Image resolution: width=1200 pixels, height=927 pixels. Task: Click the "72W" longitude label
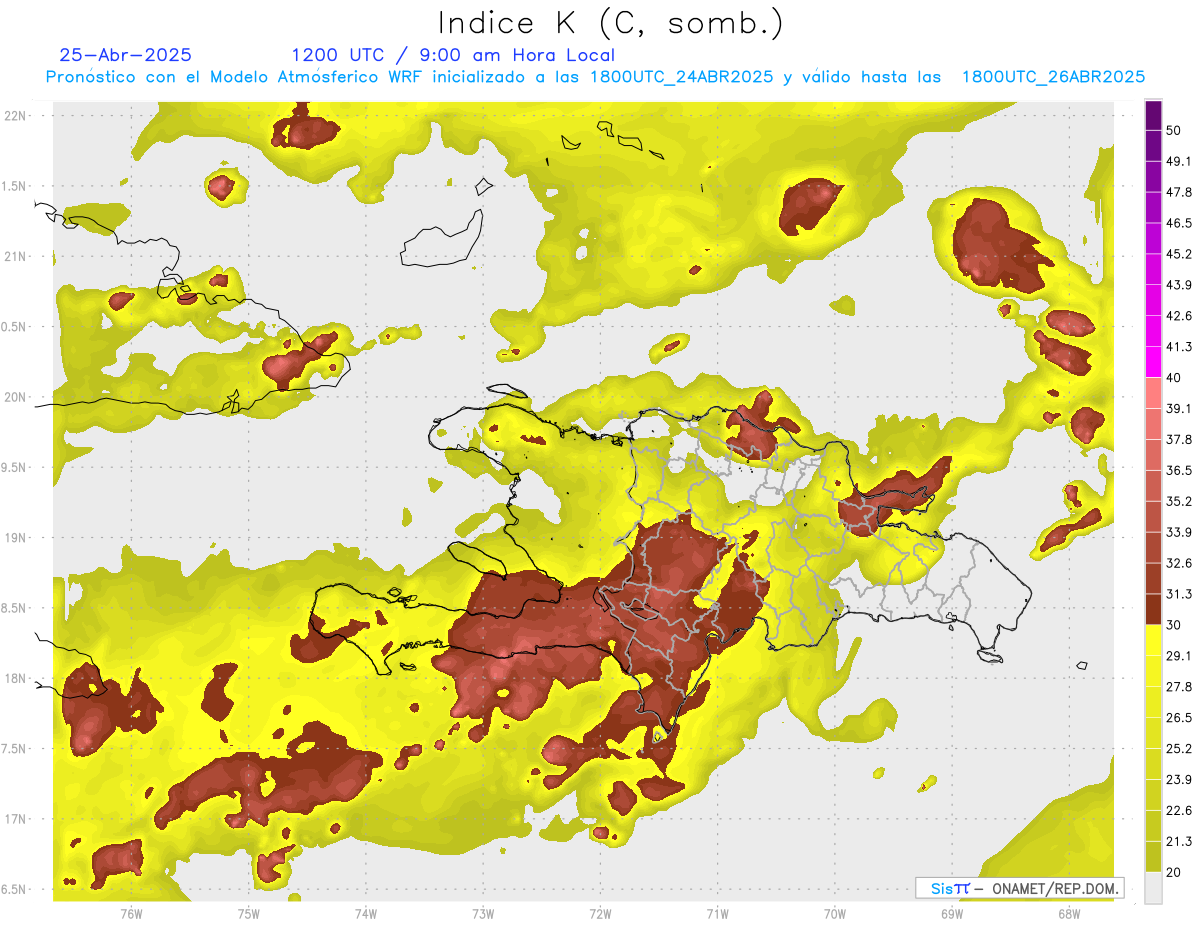click(x=600, y=914)
